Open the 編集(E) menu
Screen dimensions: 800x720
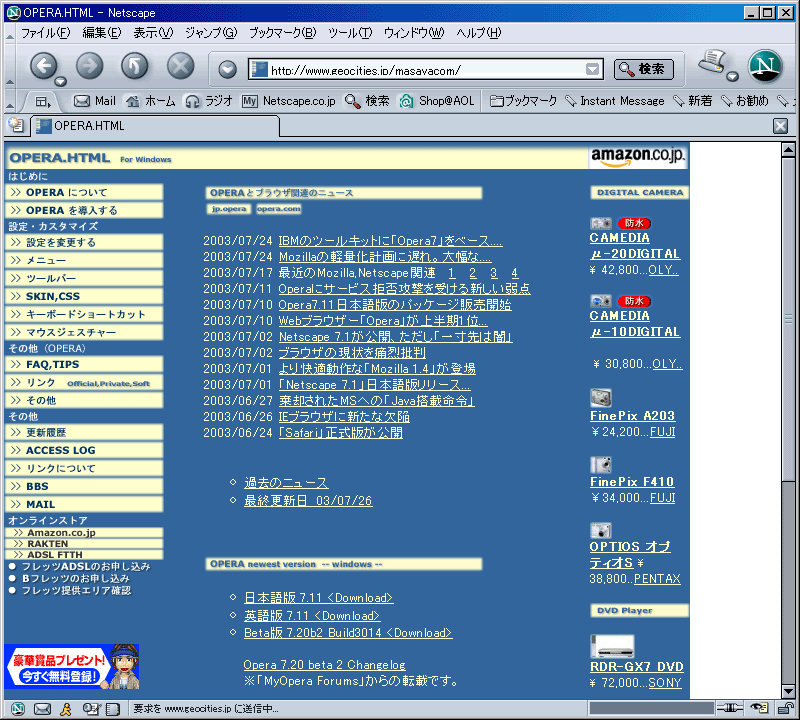[x=102, y=33]
